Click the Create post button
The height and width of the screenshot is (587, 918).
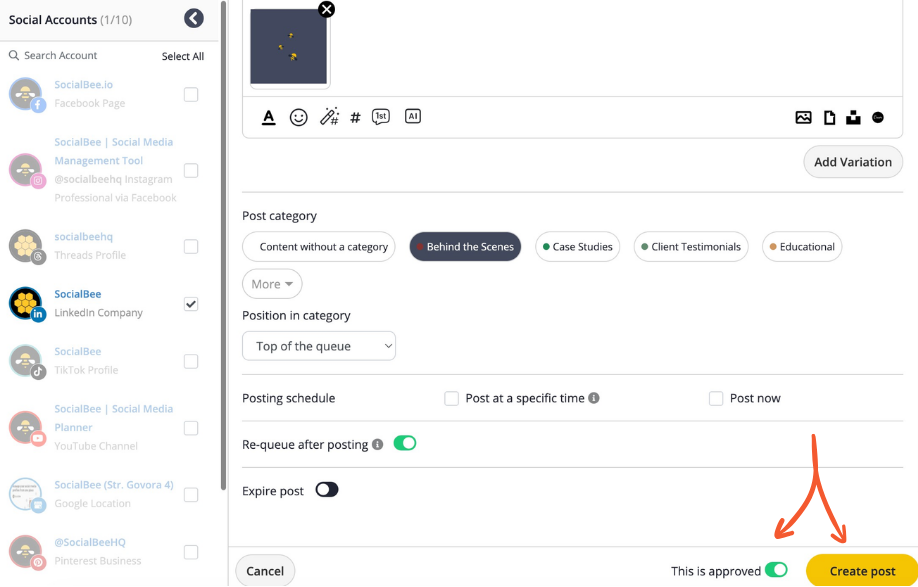[862, 571]
